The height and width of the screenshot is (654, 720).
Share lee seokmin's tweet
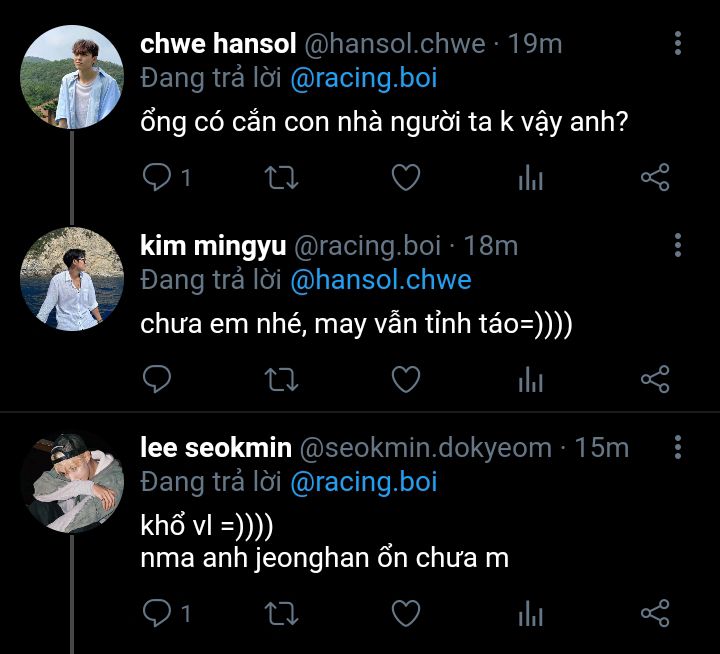(x=654, y=611)
